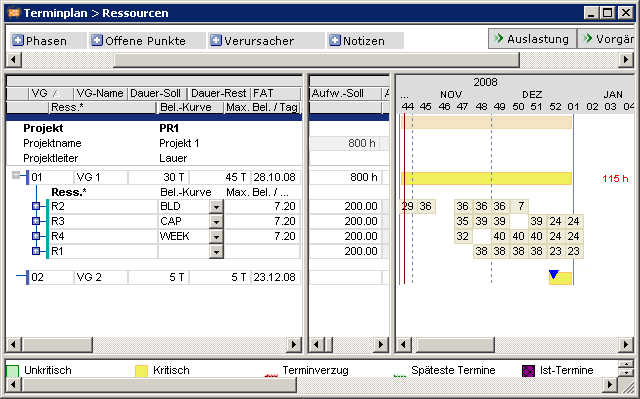Open the Auslastung view button

coord(532,39)
